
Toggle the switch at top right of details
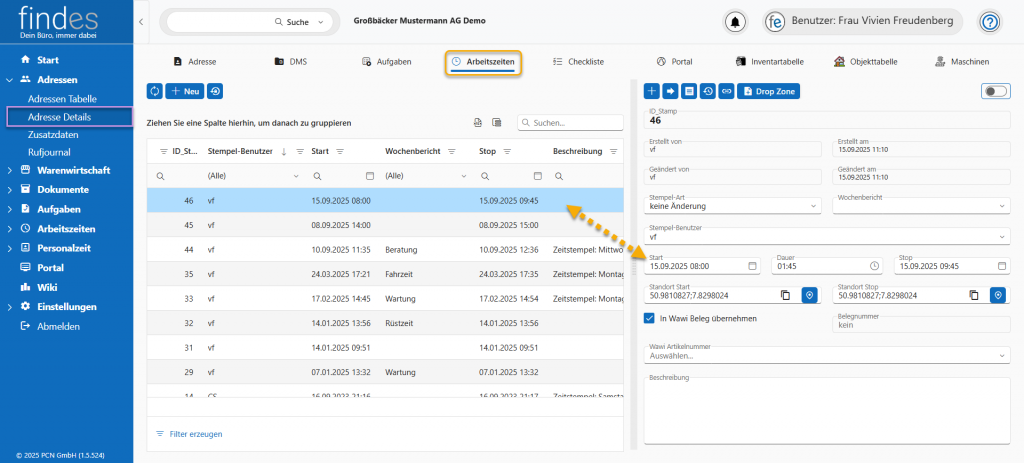[995, 91]
